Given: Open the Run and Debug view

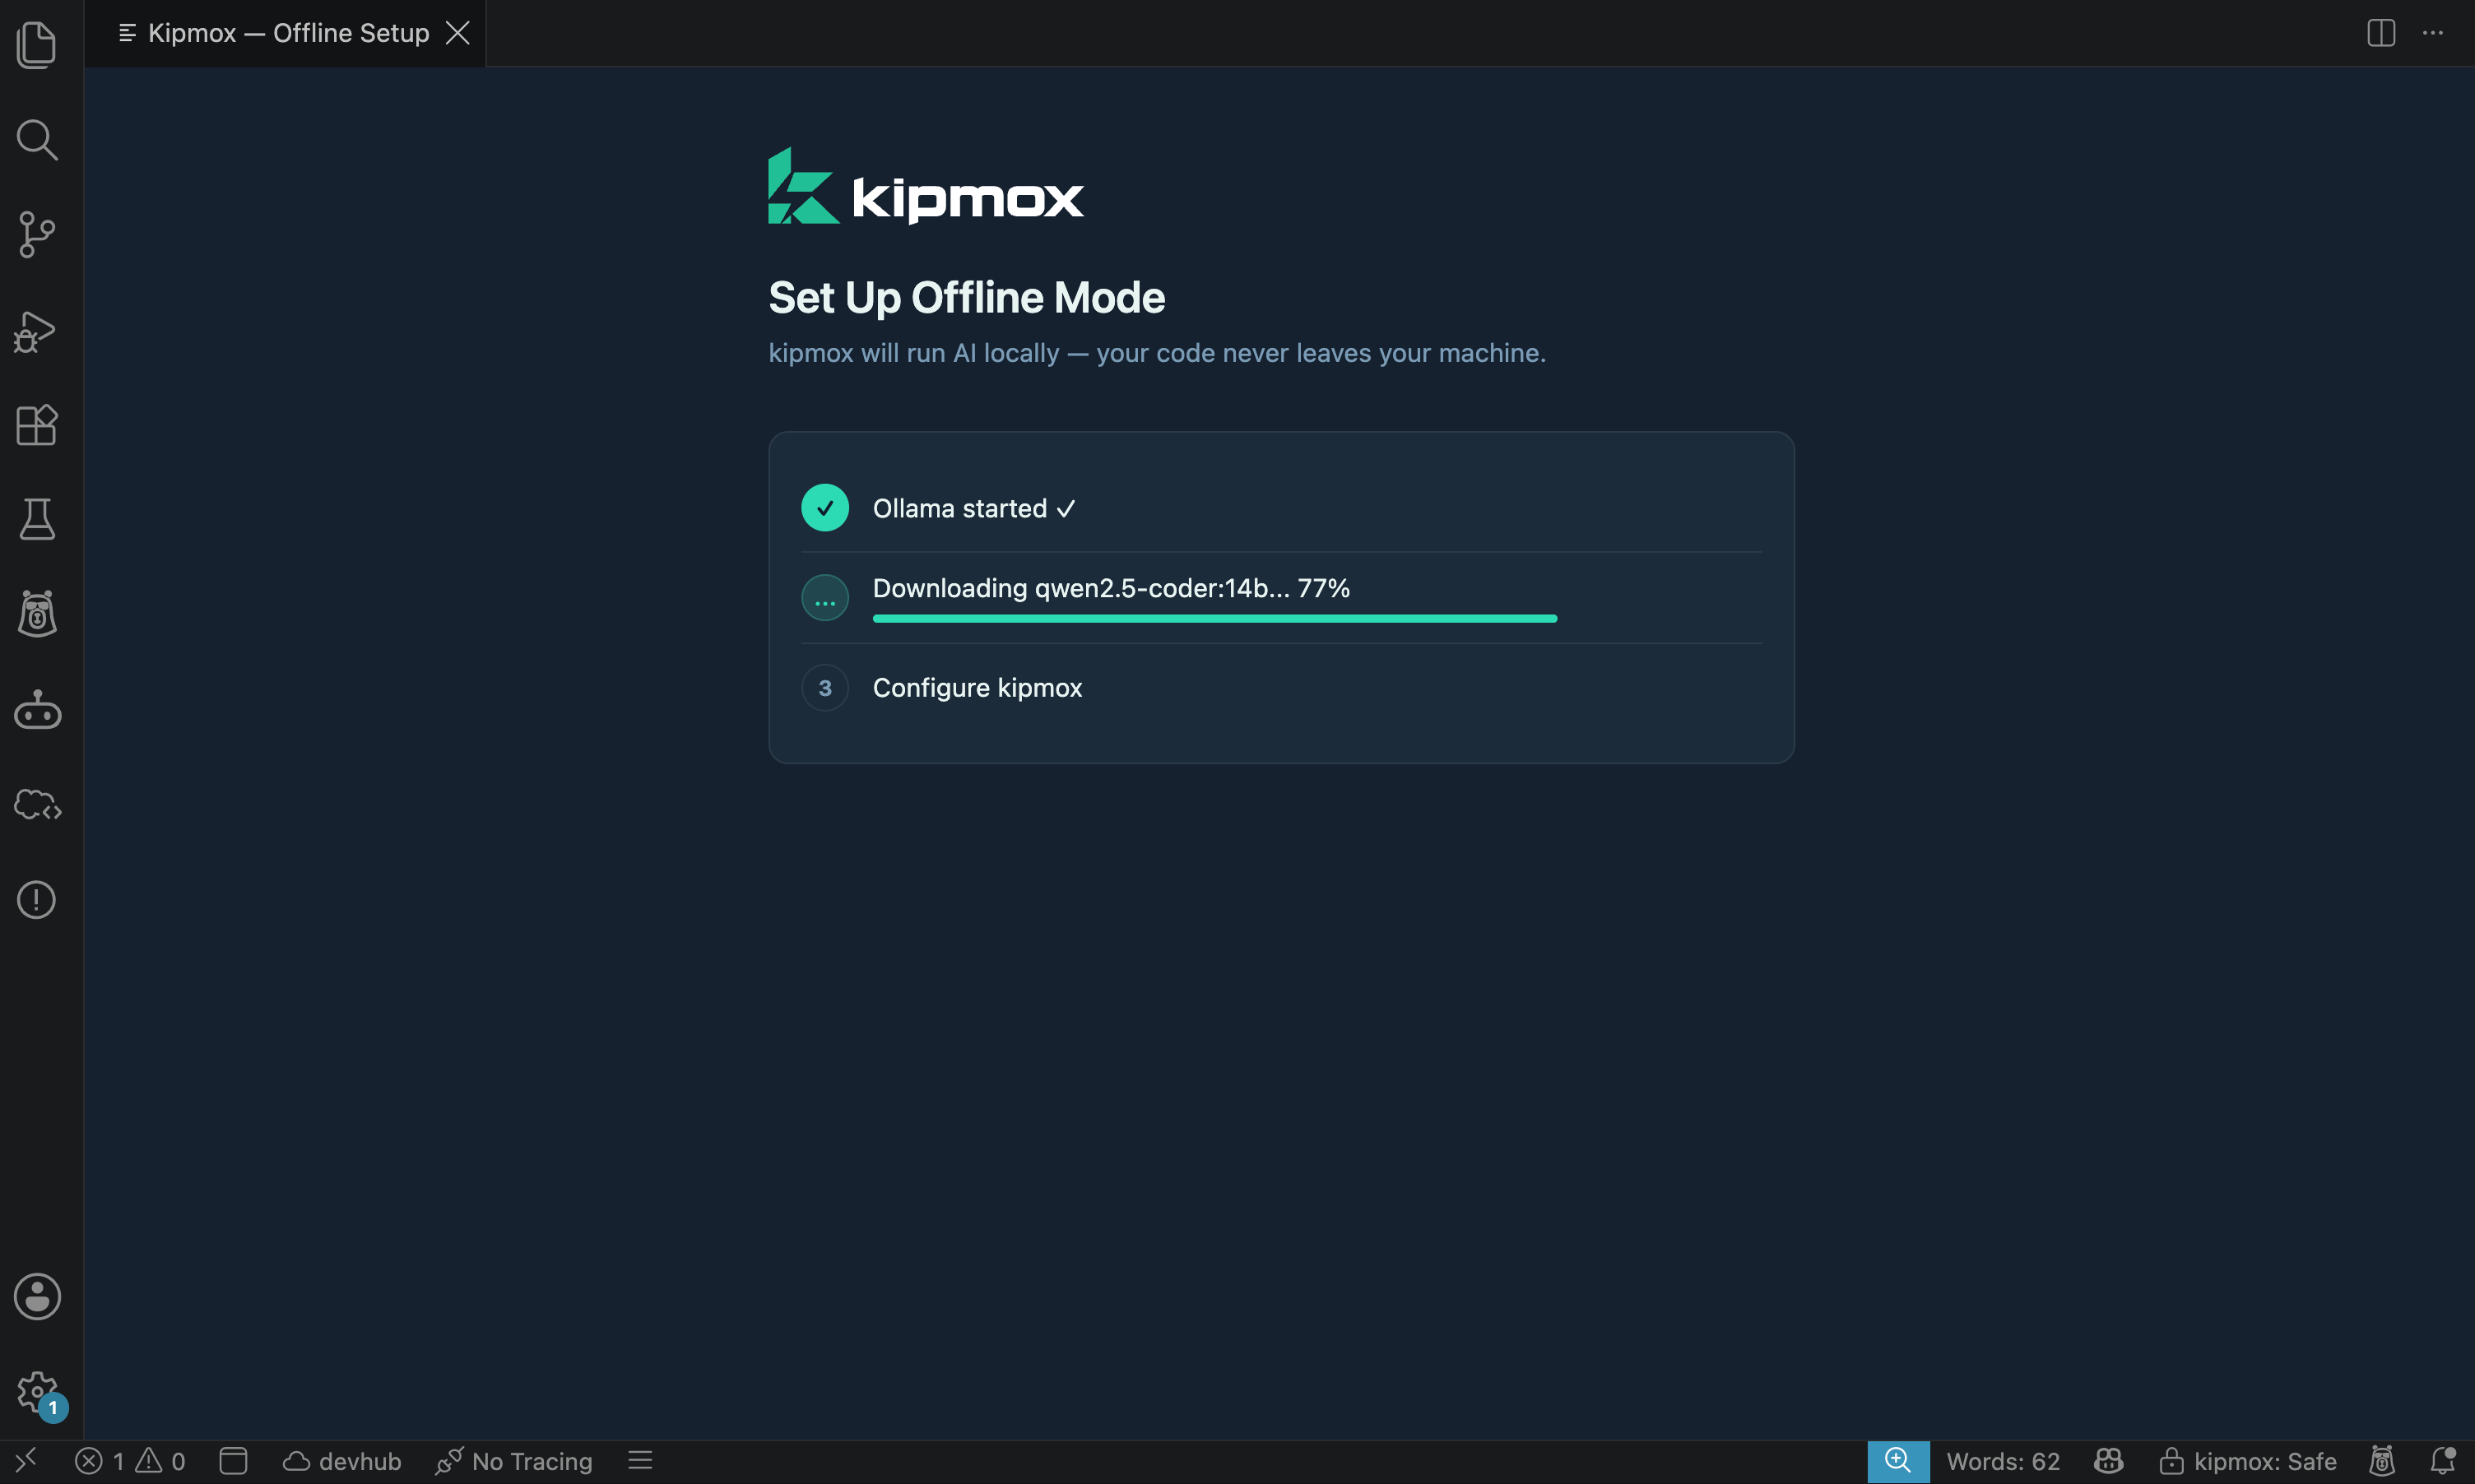Looking at the screenshot, I should coord(35,331).
